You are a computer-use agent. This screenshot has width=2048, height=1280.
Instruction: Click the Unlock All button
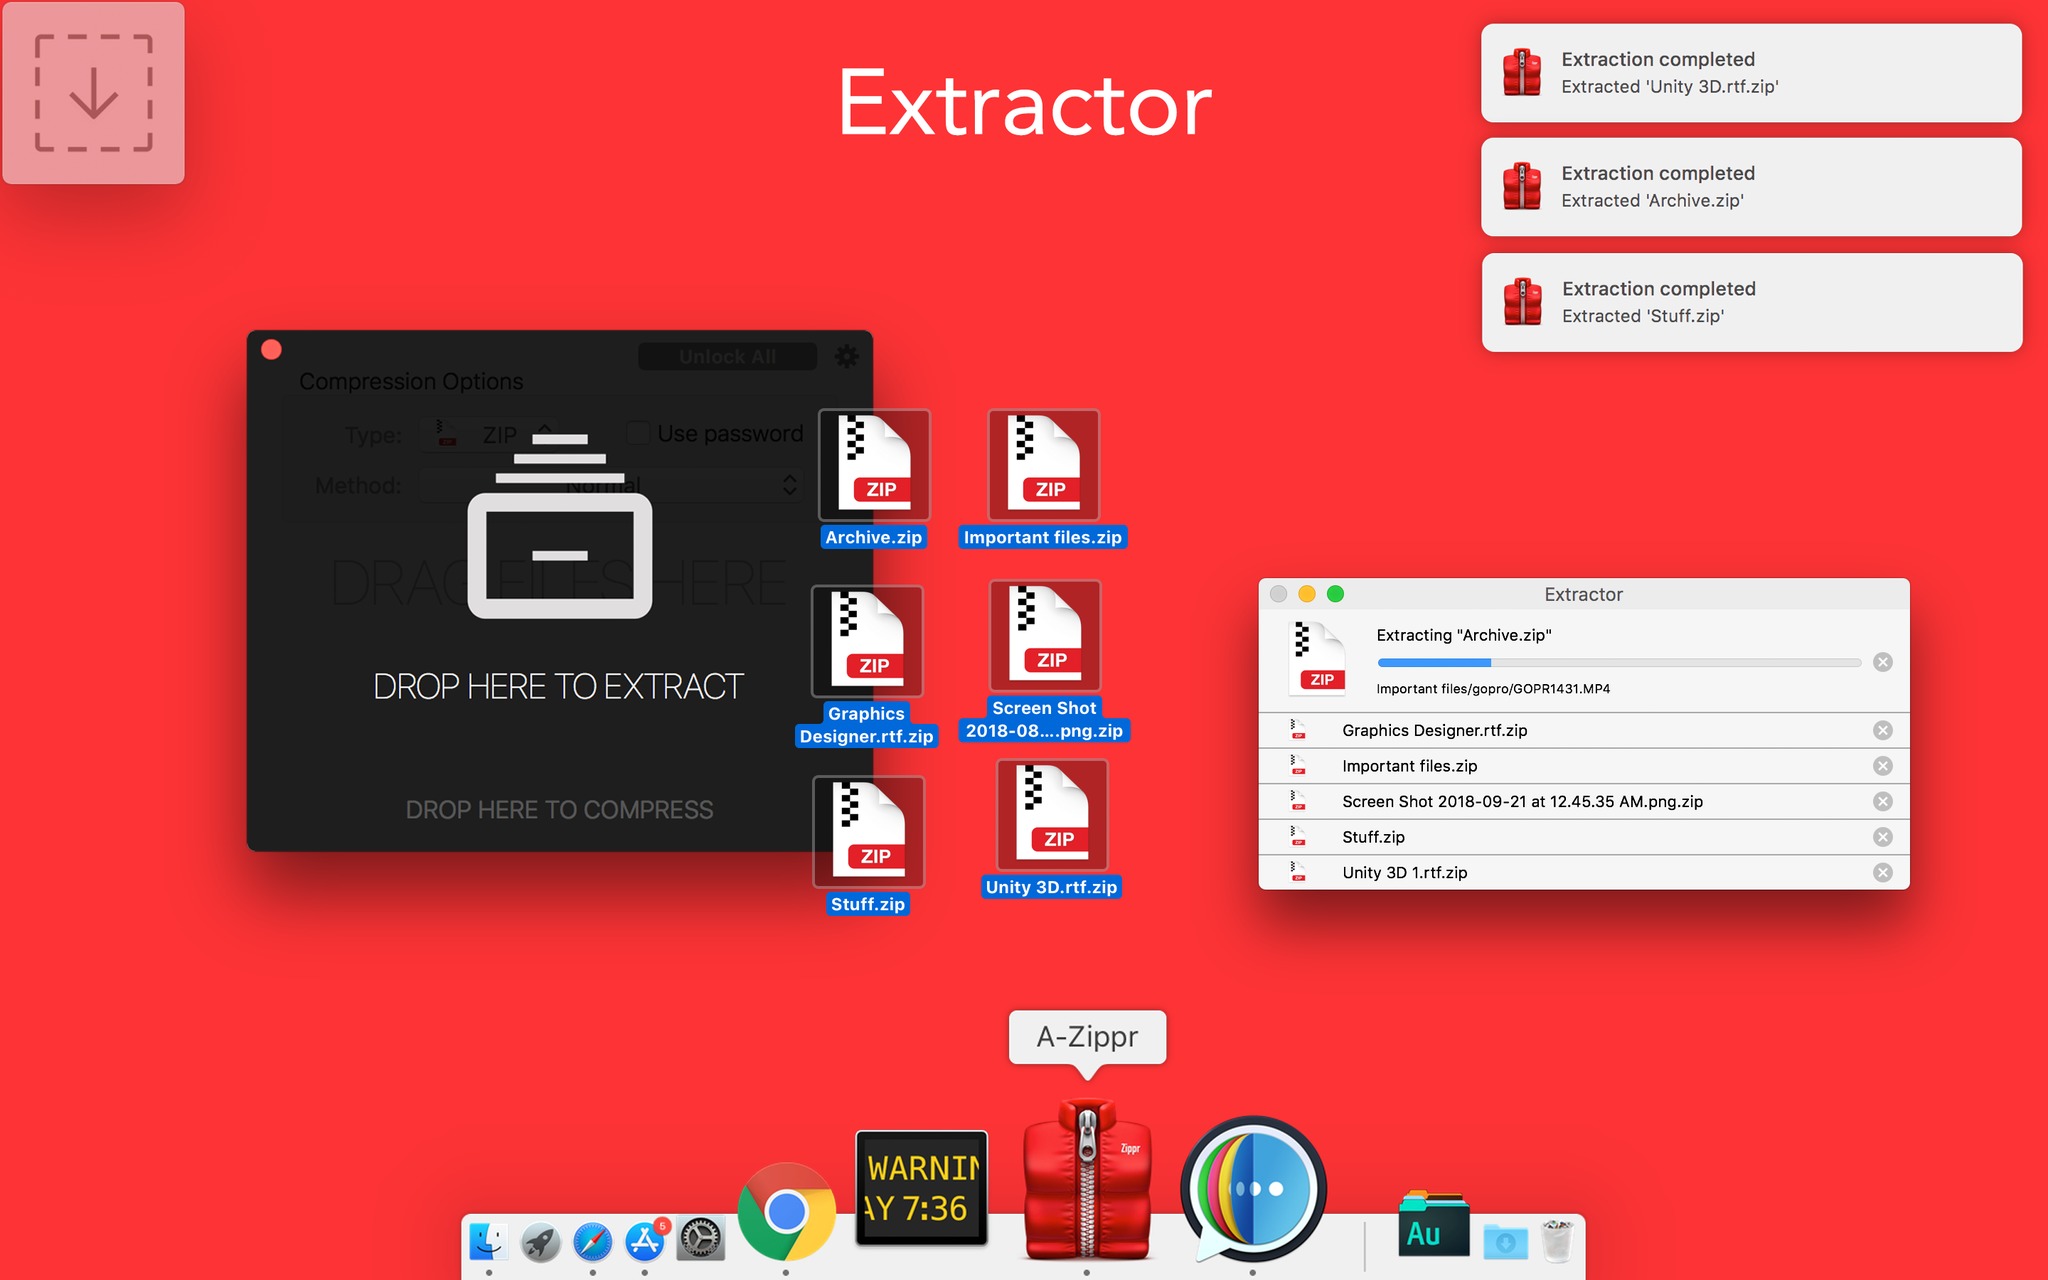727,356
